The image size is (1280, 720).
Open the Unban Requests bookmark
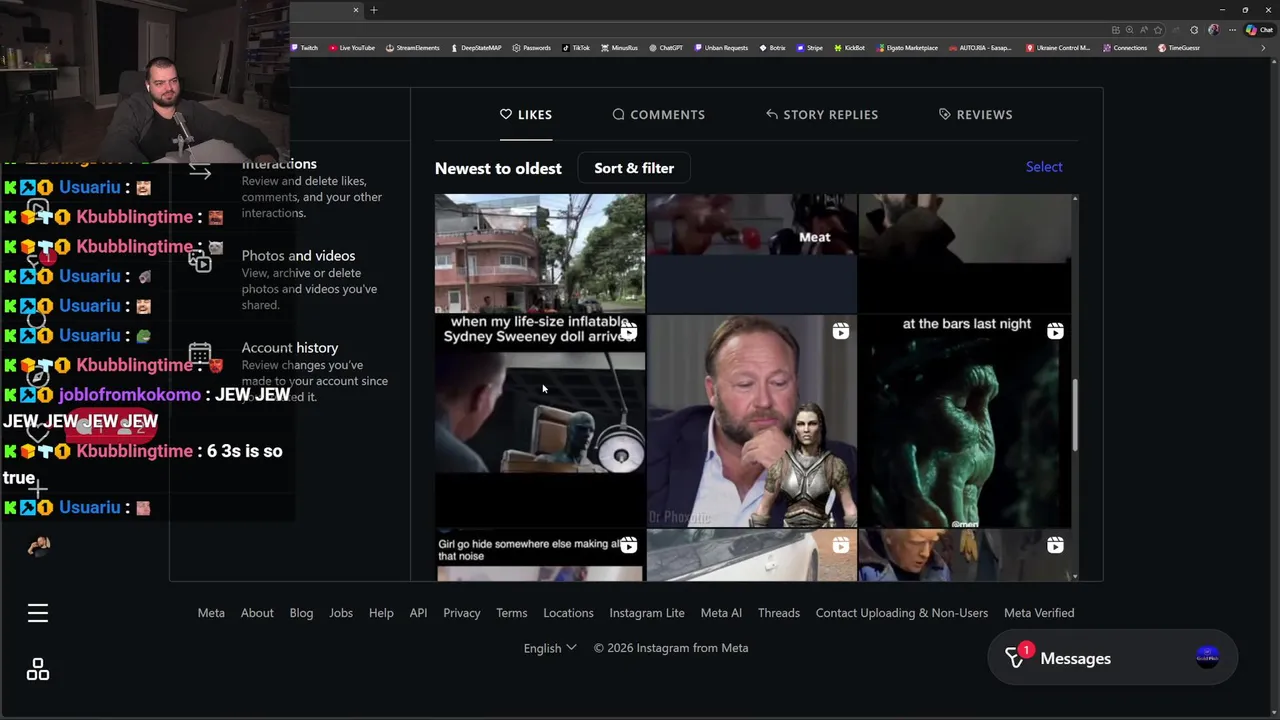[721, 48]
